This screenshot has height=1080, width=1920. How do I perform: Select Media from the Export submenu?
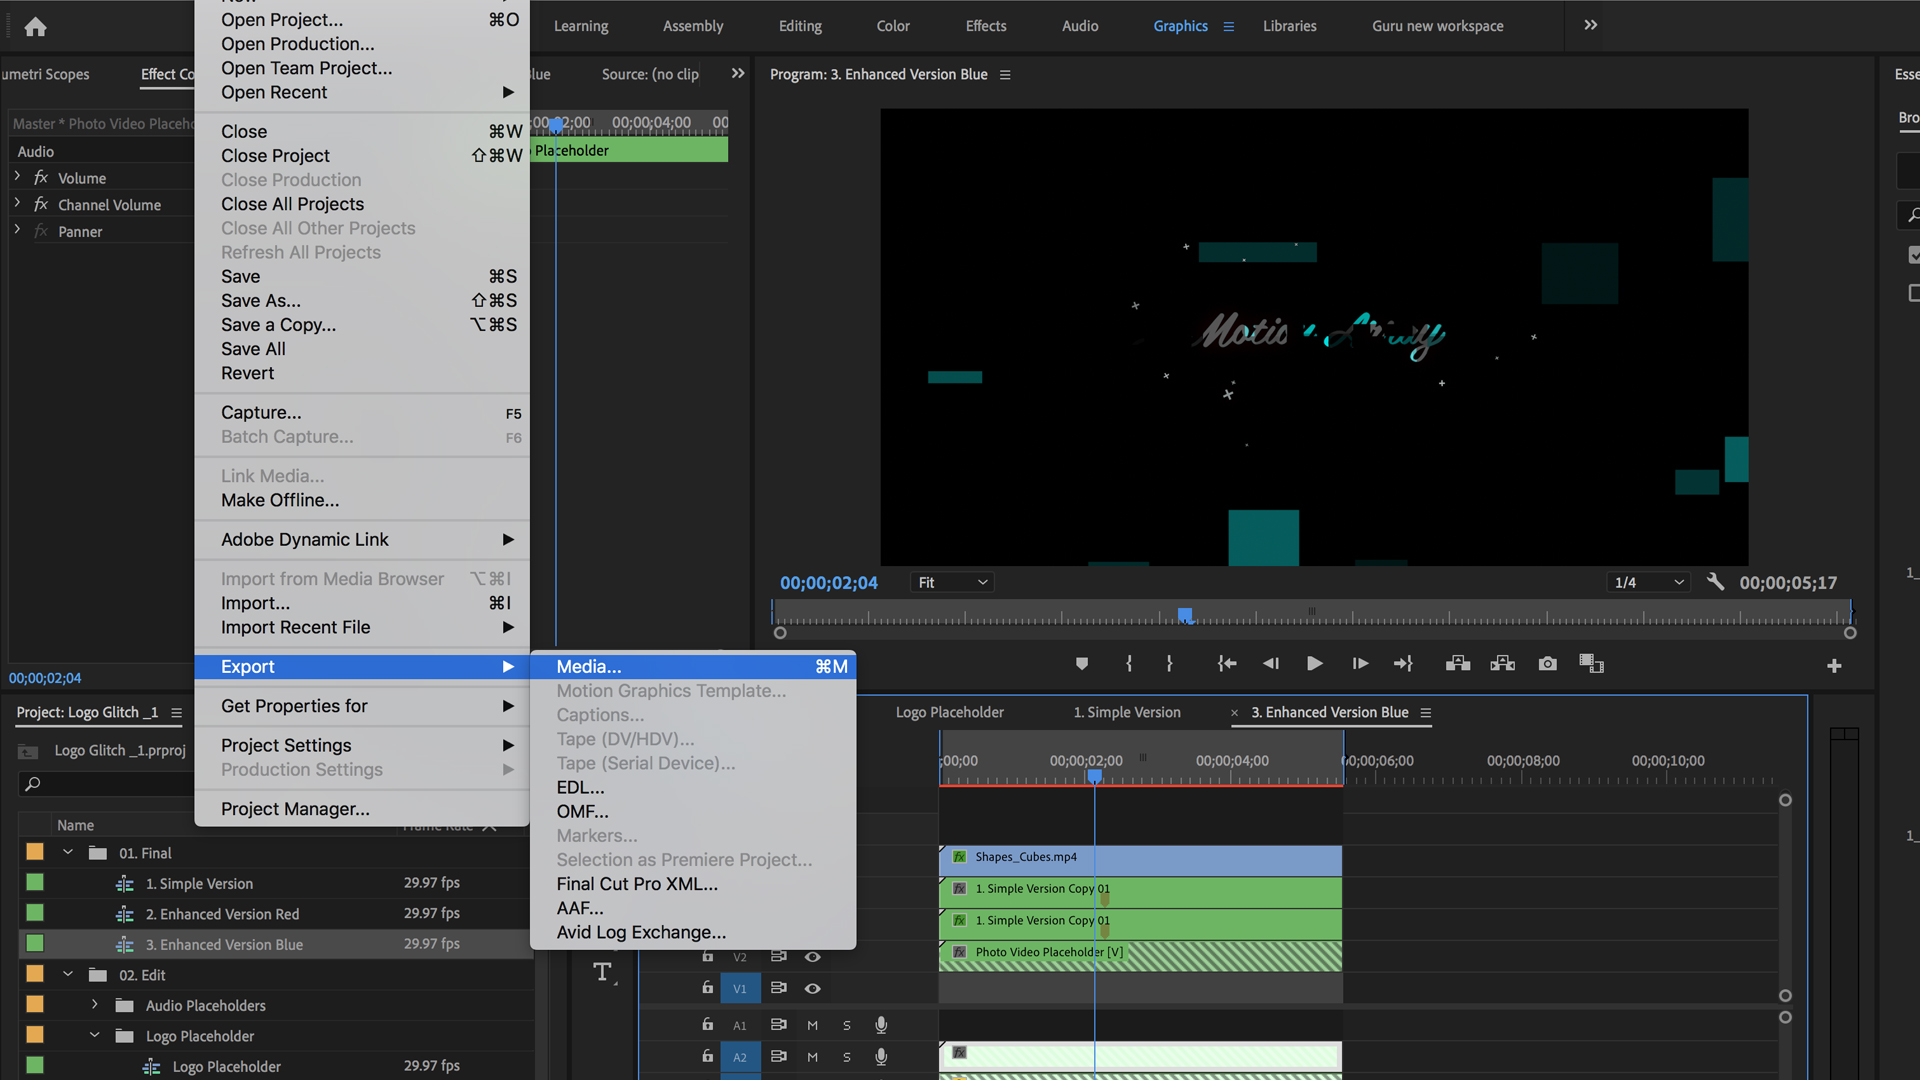point(588,666)
